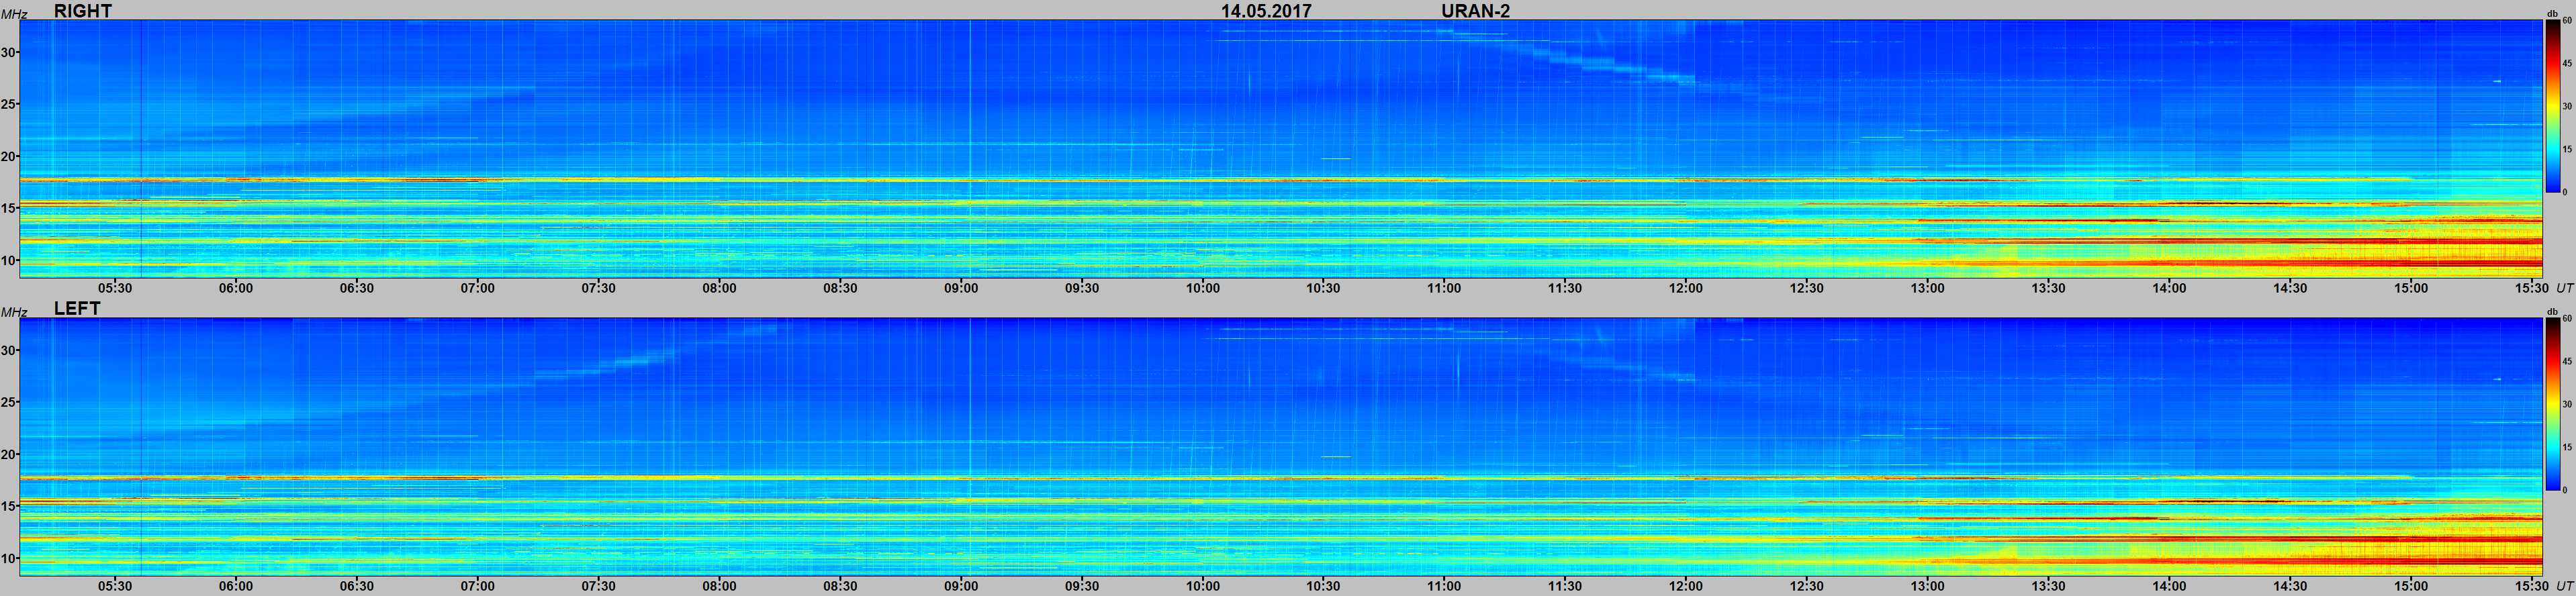Click 11:30 tick under LEFT panel
Screen dimensions: 2576x596
click(x=1565, y=586)
